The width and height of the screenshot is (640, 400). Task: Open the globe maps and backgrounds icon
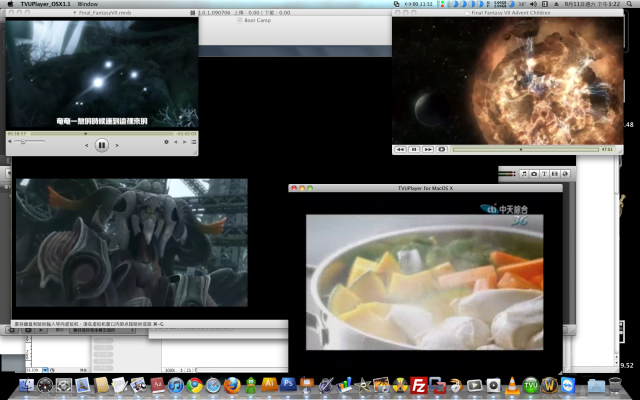coord(565,174)
